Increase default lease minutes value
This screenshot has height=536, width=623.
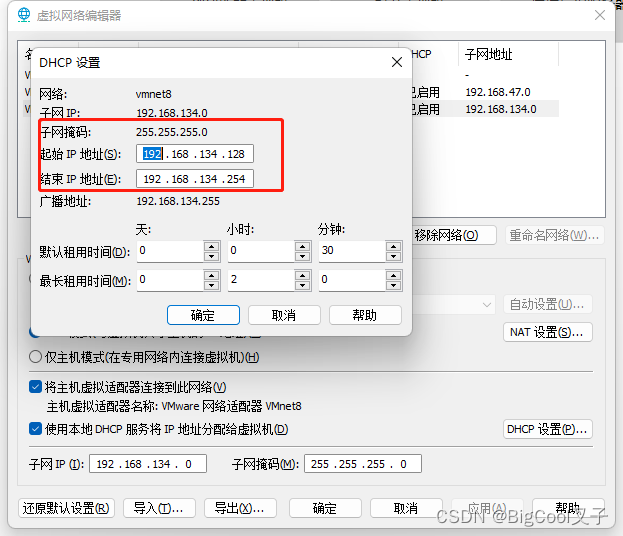tap(393, 246)
